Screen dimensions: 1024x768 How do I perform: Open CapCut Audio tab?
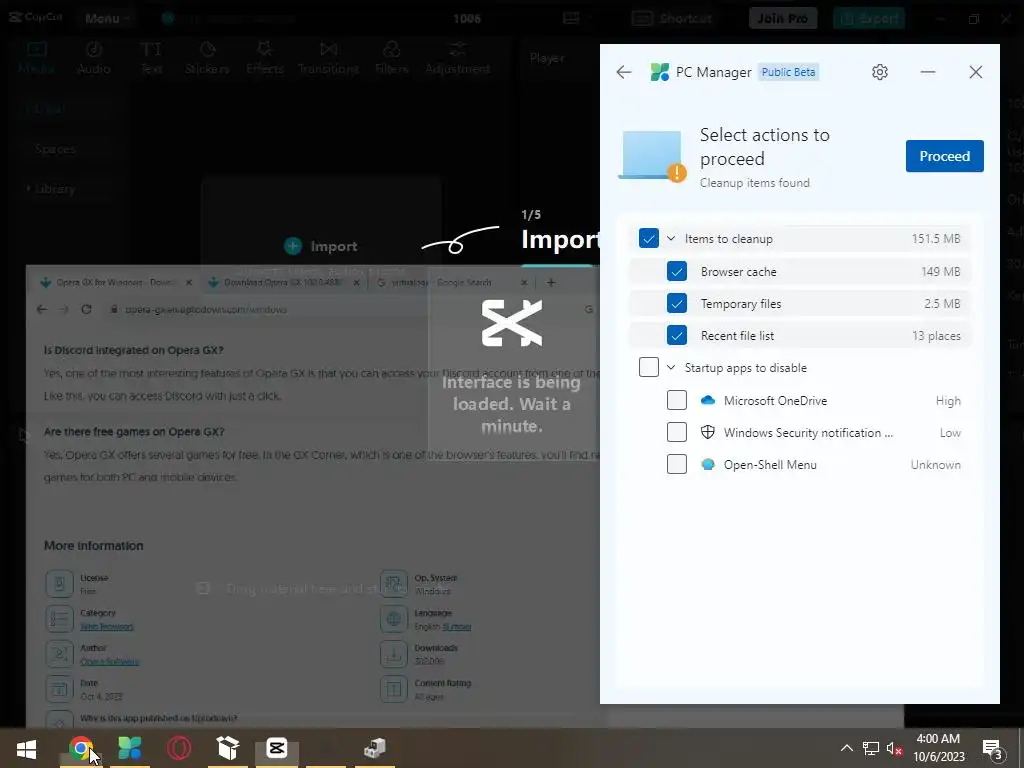[x=94, y=58]
